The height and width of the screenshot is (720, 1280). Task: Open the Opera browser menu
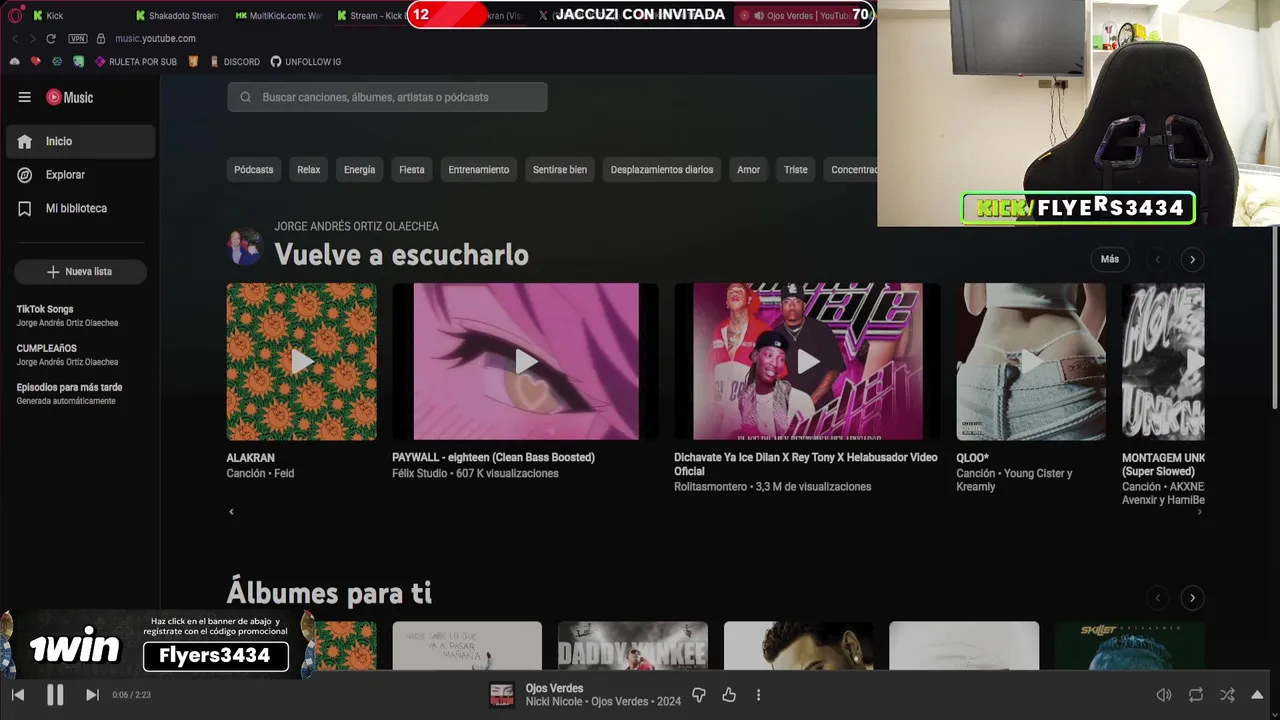coord(16,15)
